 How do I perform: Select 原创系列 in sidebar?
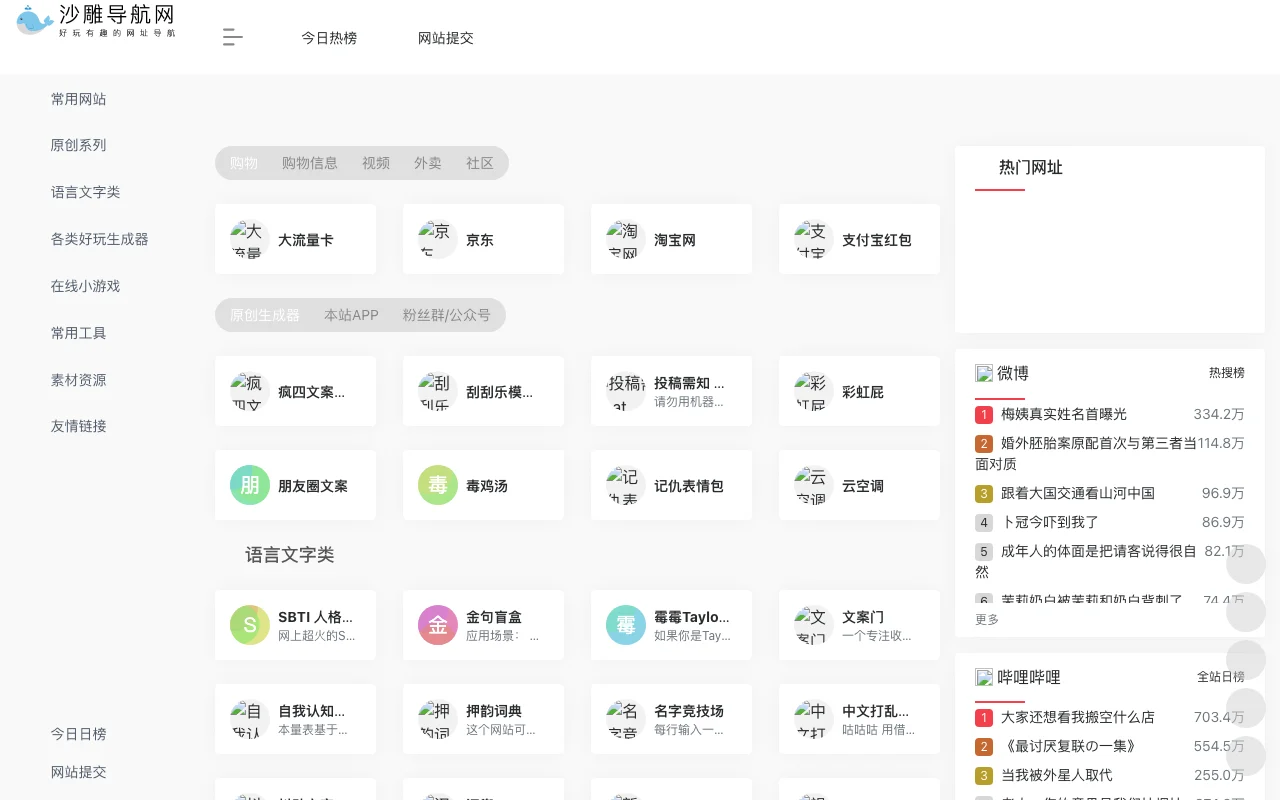tap(79, 145)
